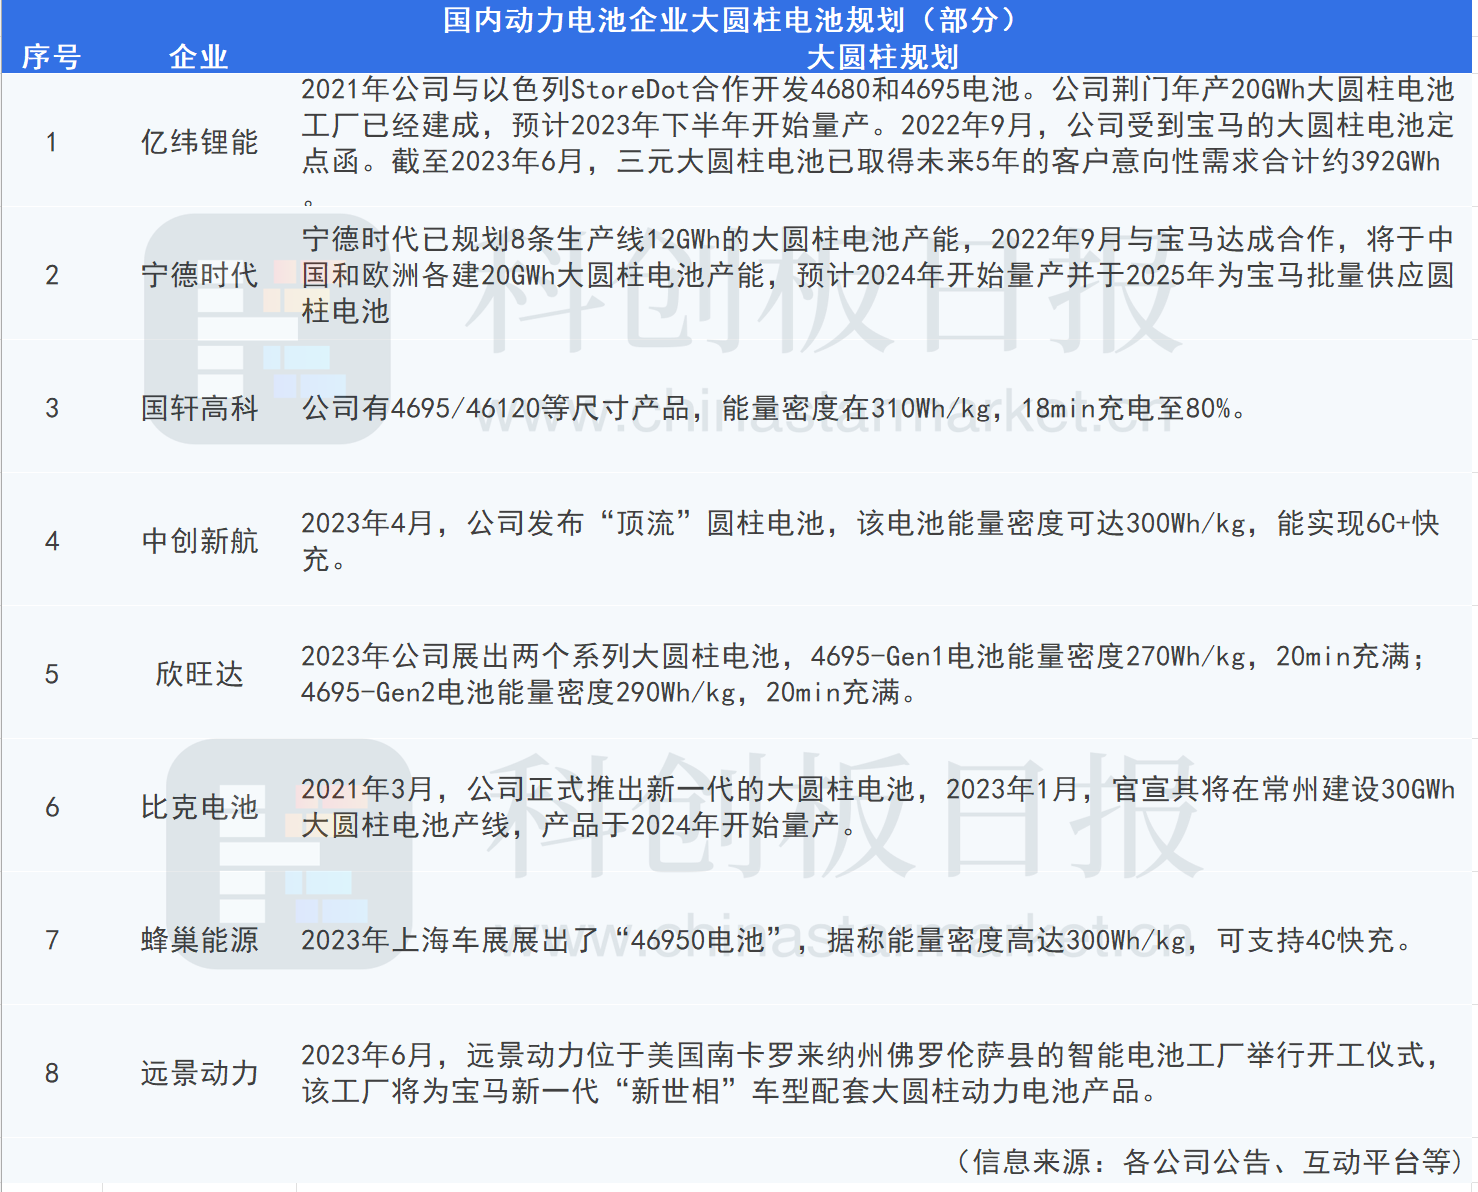1478x1192 pixels.
Task: Click 欣旺达 second line about 4695-Gen2 battery
Action: pos(609,692)
